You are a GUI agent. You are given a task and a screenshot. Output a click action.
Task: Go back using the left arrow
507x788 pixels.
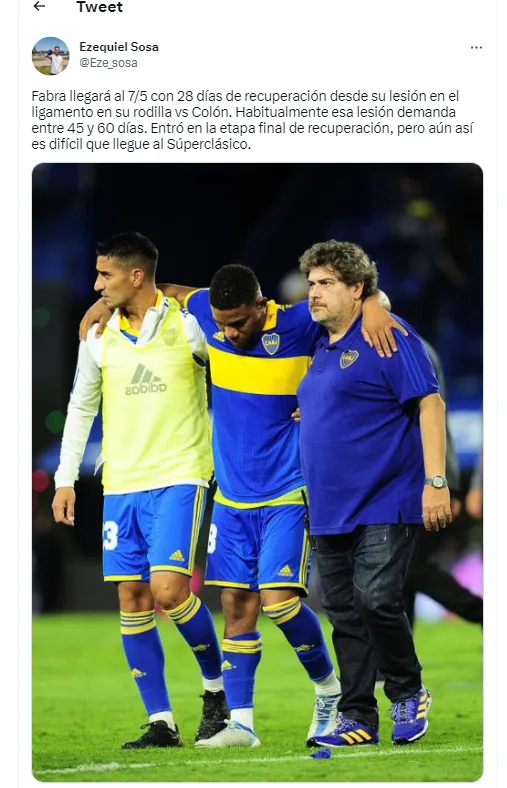click(39, 6)
